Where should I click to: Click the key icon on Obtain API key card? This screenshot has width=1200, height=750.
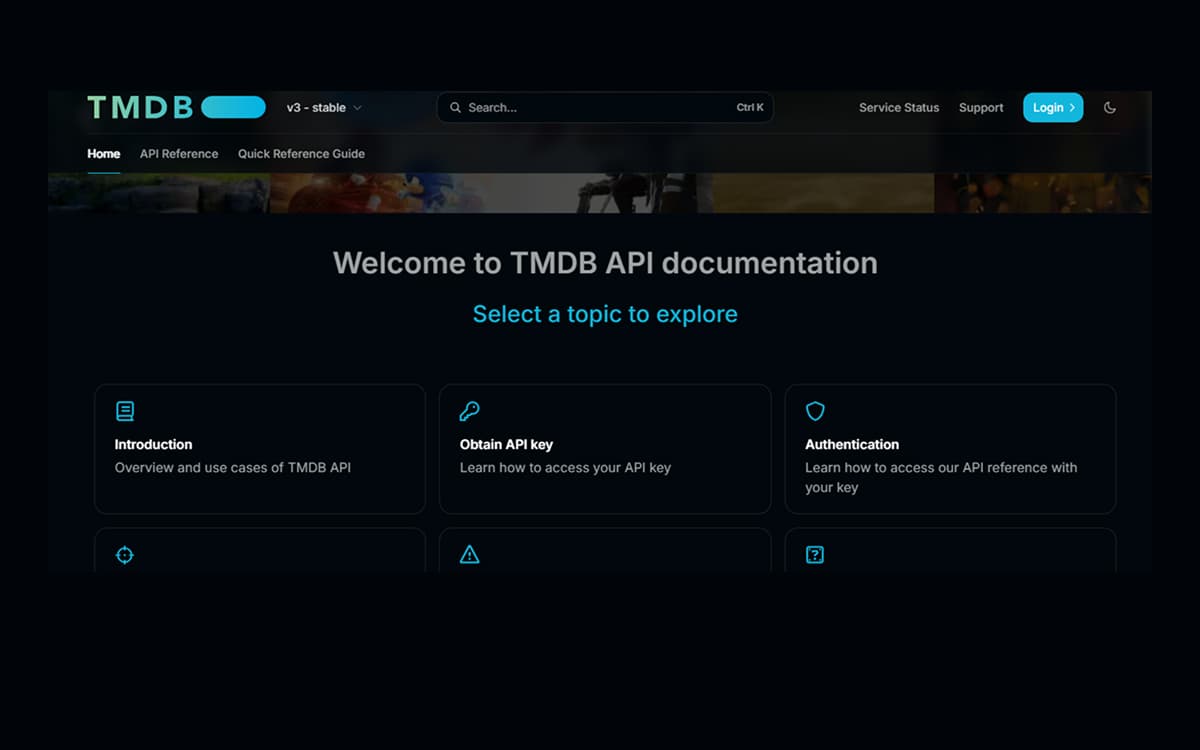click(x=470, y=411)
